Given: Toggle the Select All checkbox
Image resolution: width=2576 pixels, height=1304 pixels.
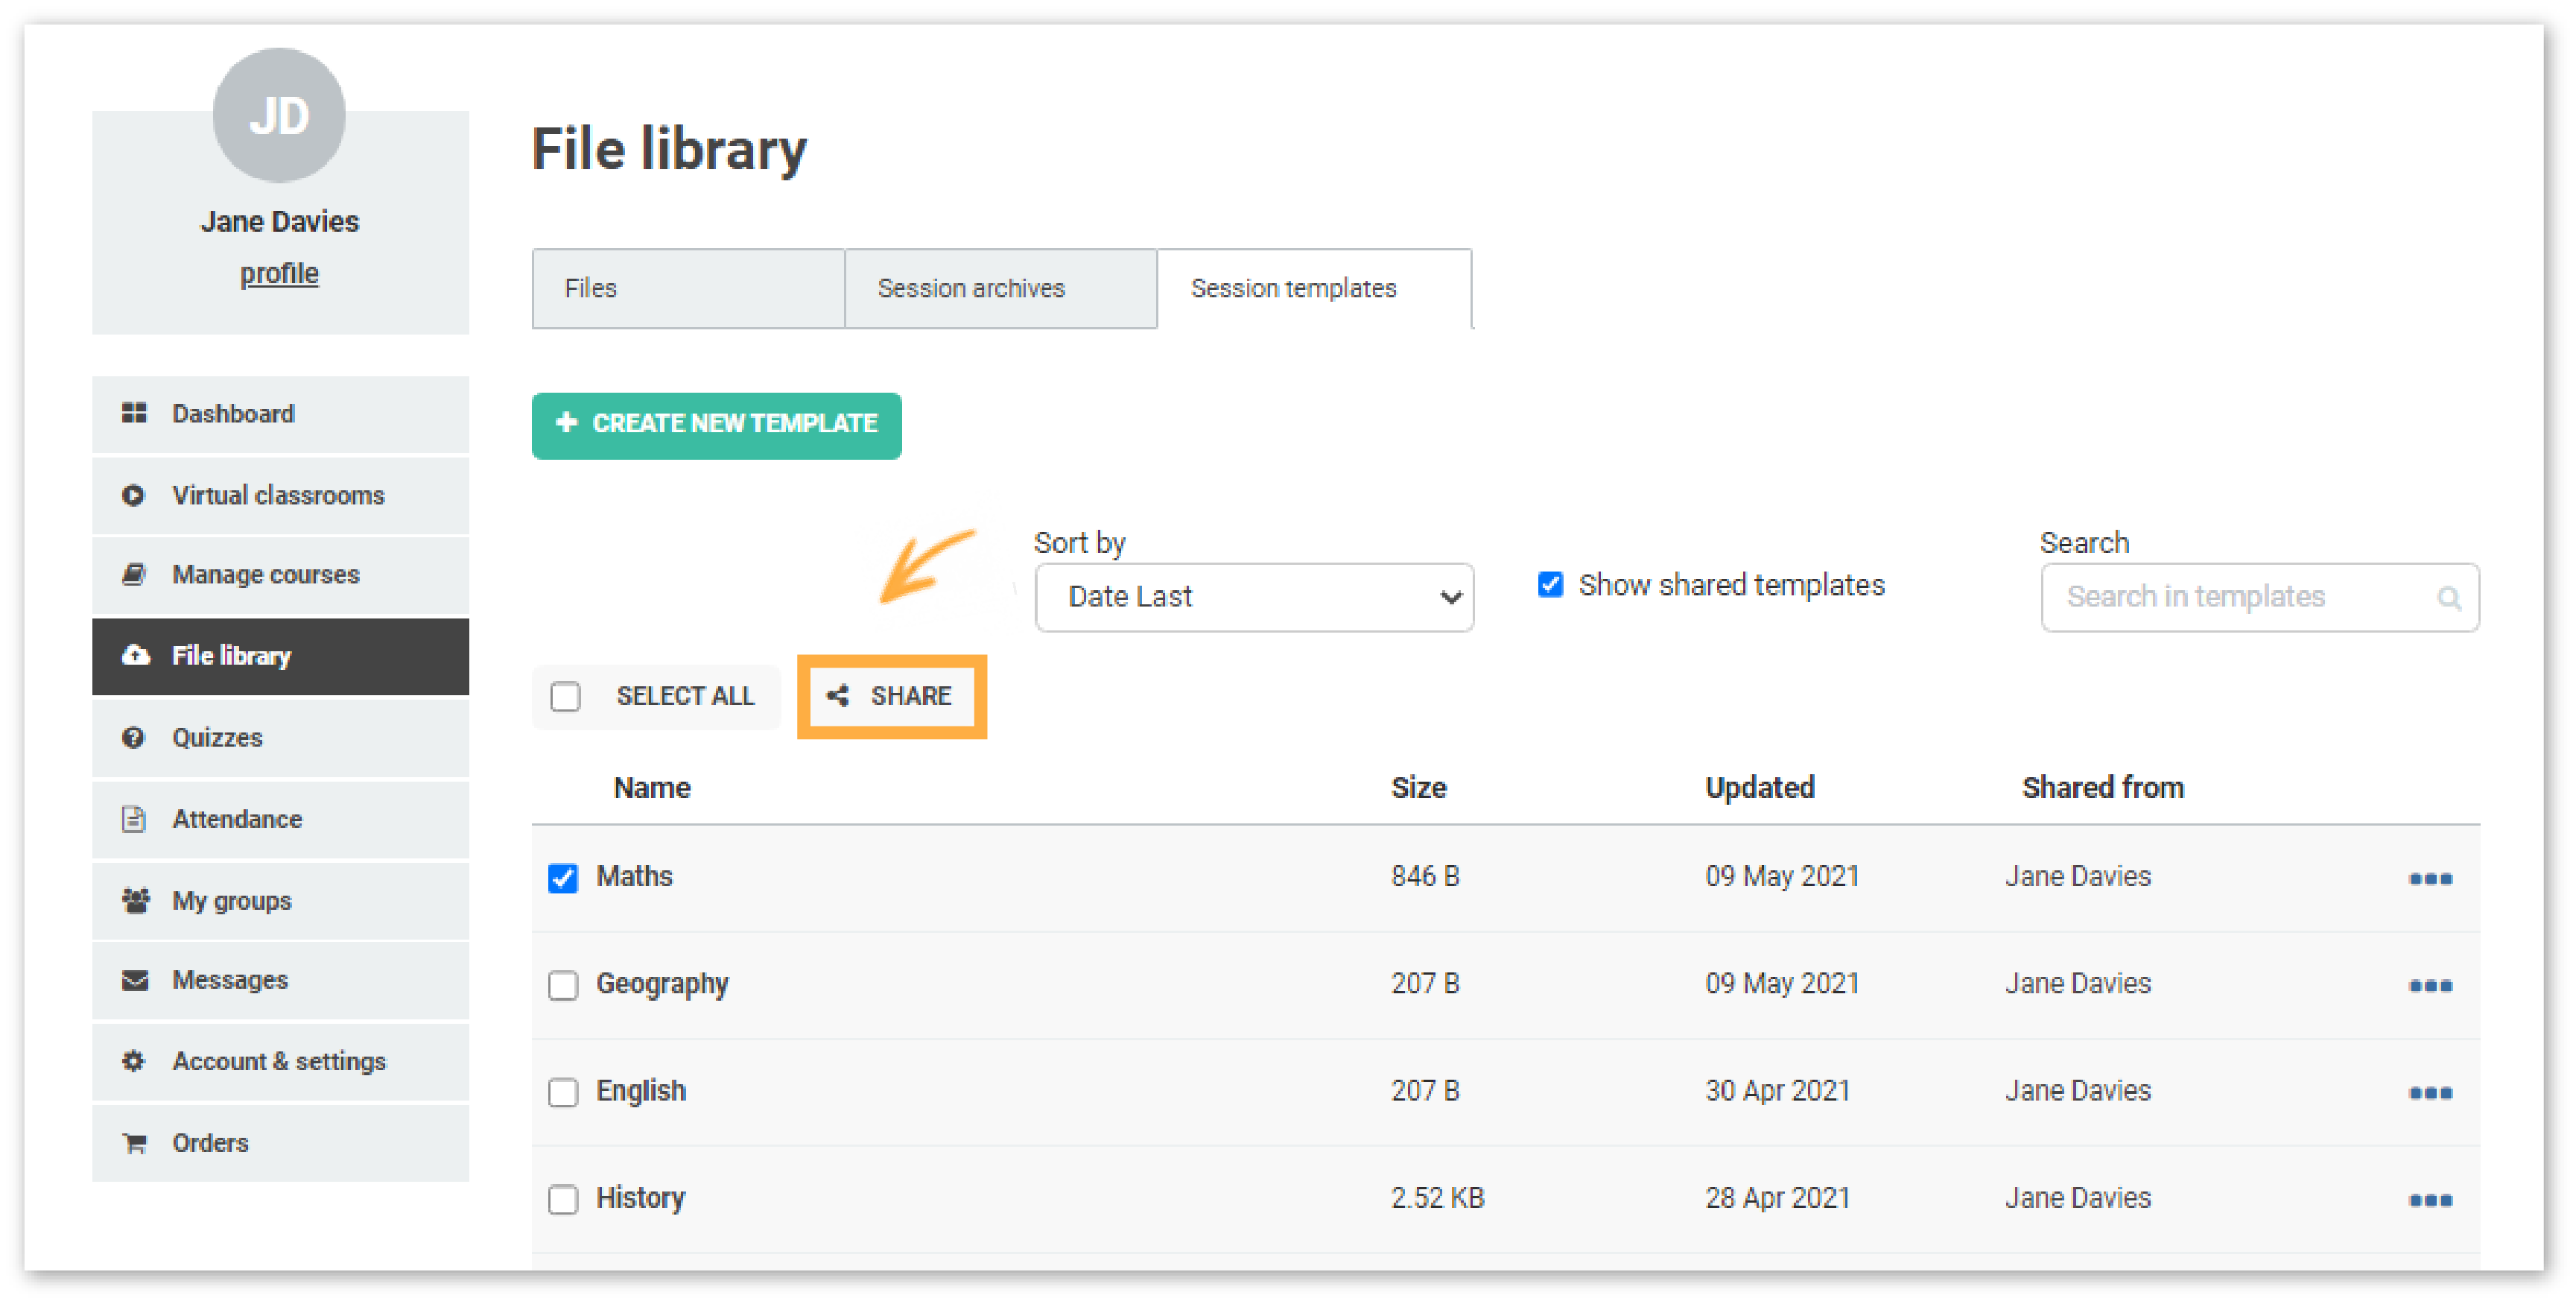Looking at the screenshot, I should click(x=565, y=696).
